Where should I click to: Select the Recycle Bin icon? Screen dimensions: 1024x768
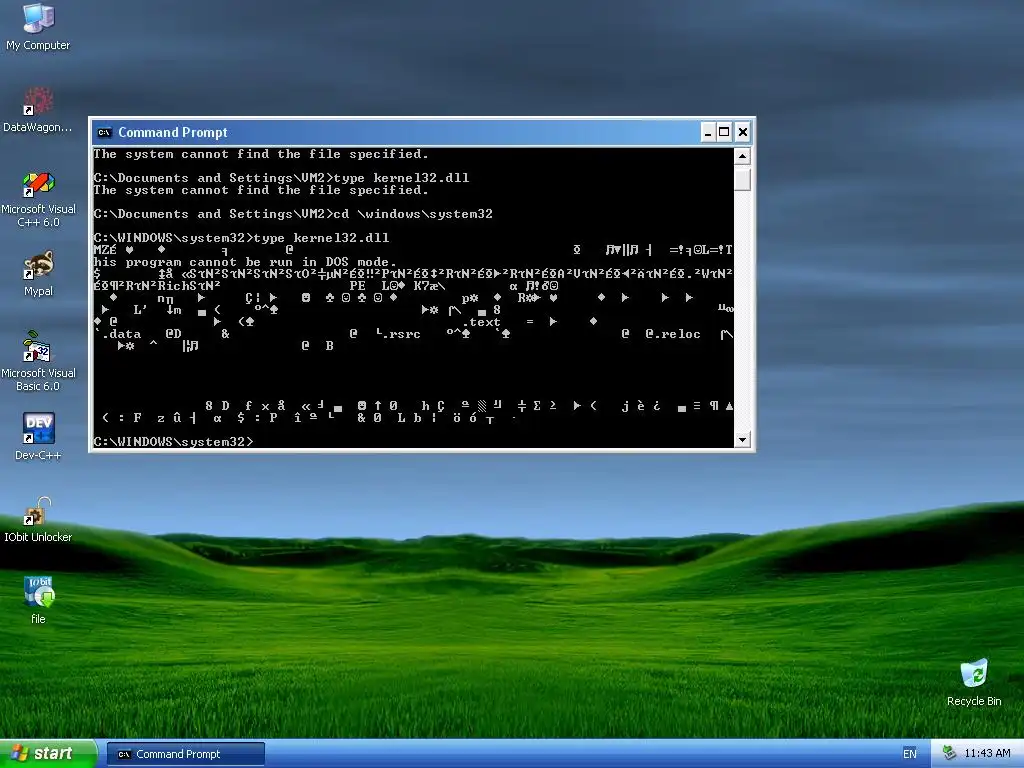point(974,682)
